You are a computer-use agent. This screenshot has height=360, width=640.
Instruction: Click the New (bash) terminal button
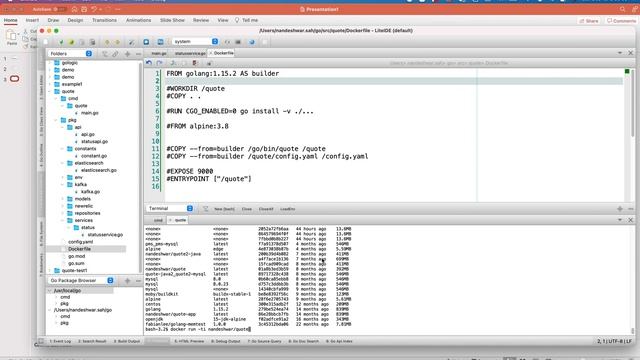[224, 209]
